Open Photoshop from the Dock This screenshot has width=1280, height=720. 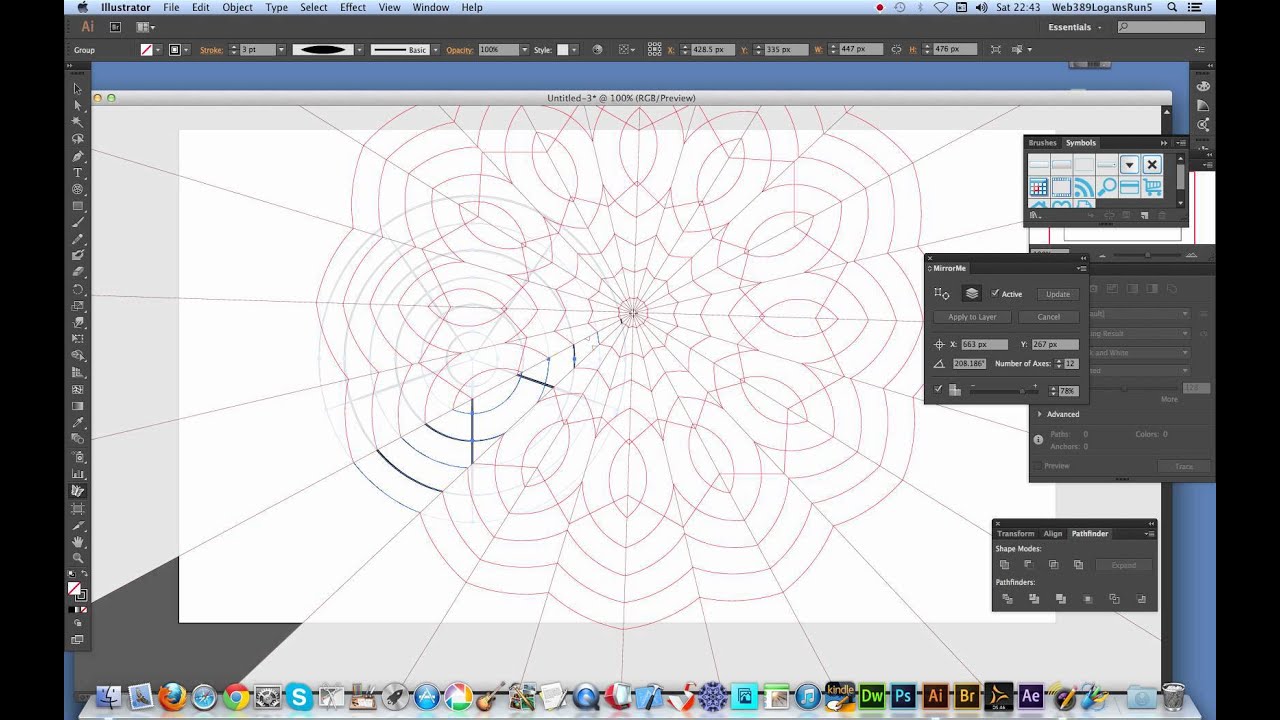coord(904,695)
